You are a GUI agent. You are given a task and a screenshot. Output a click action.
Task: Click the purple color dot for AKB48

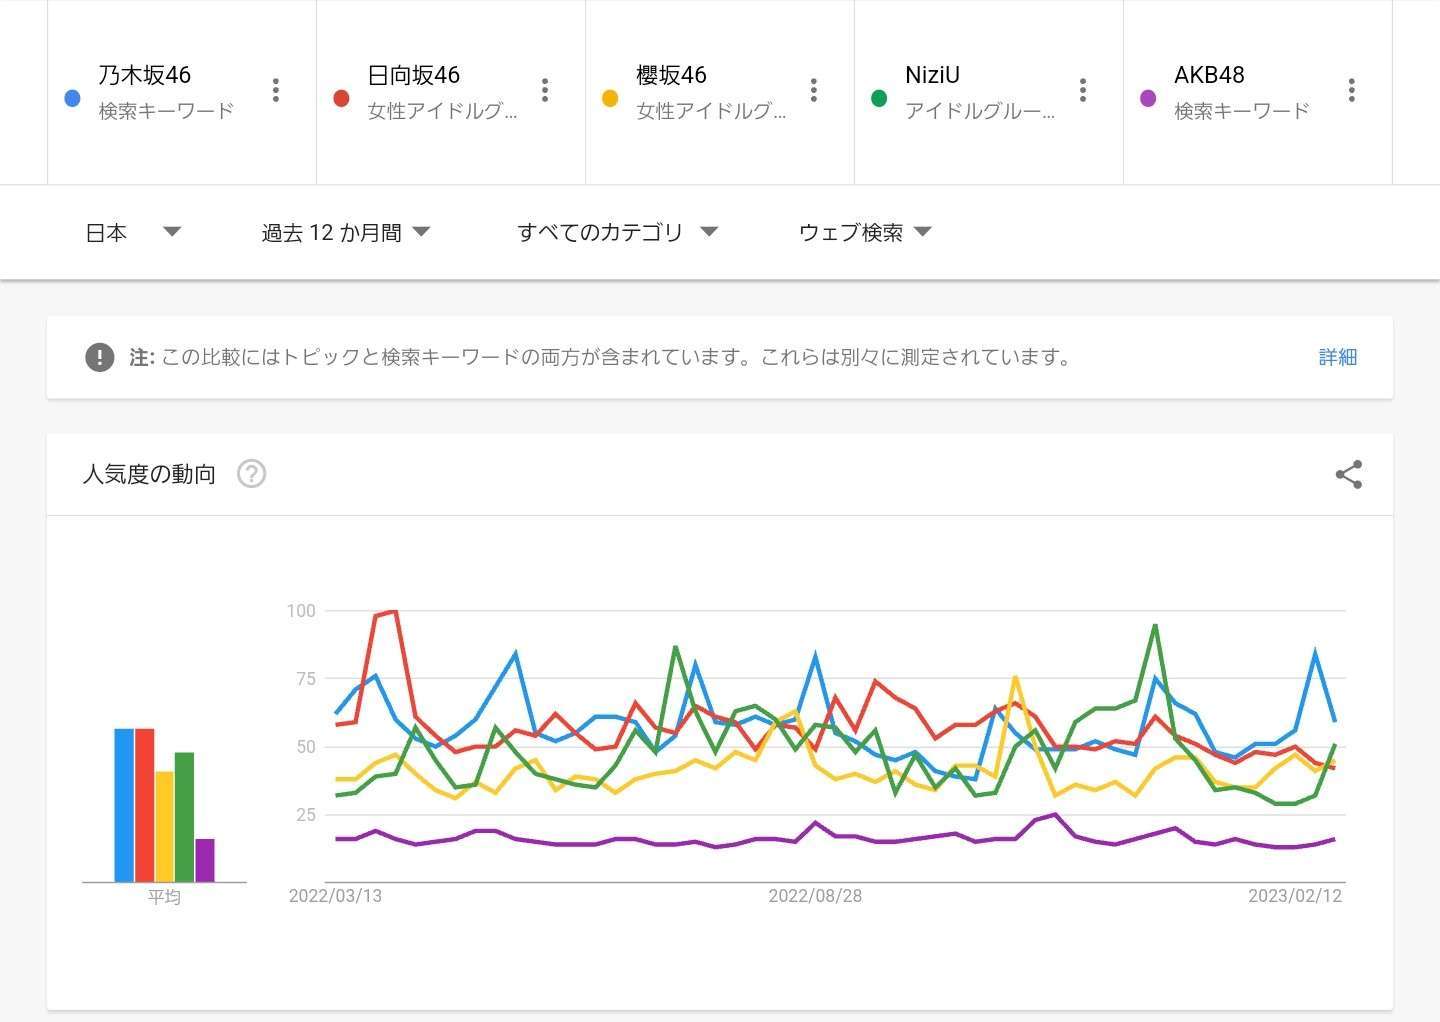pyautogui.click(x=1148, y=98)
